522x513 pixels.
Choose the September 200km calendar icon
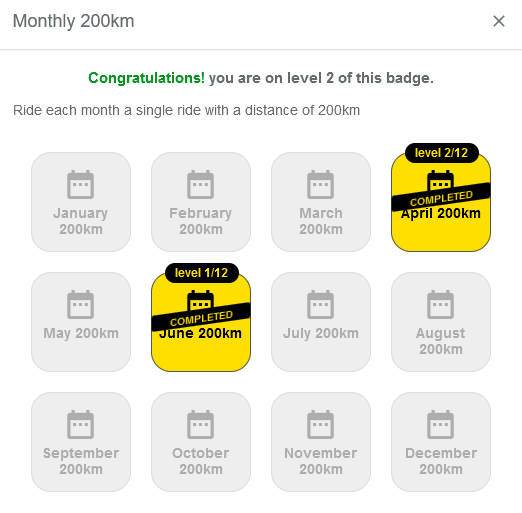[x=80, y=424]
